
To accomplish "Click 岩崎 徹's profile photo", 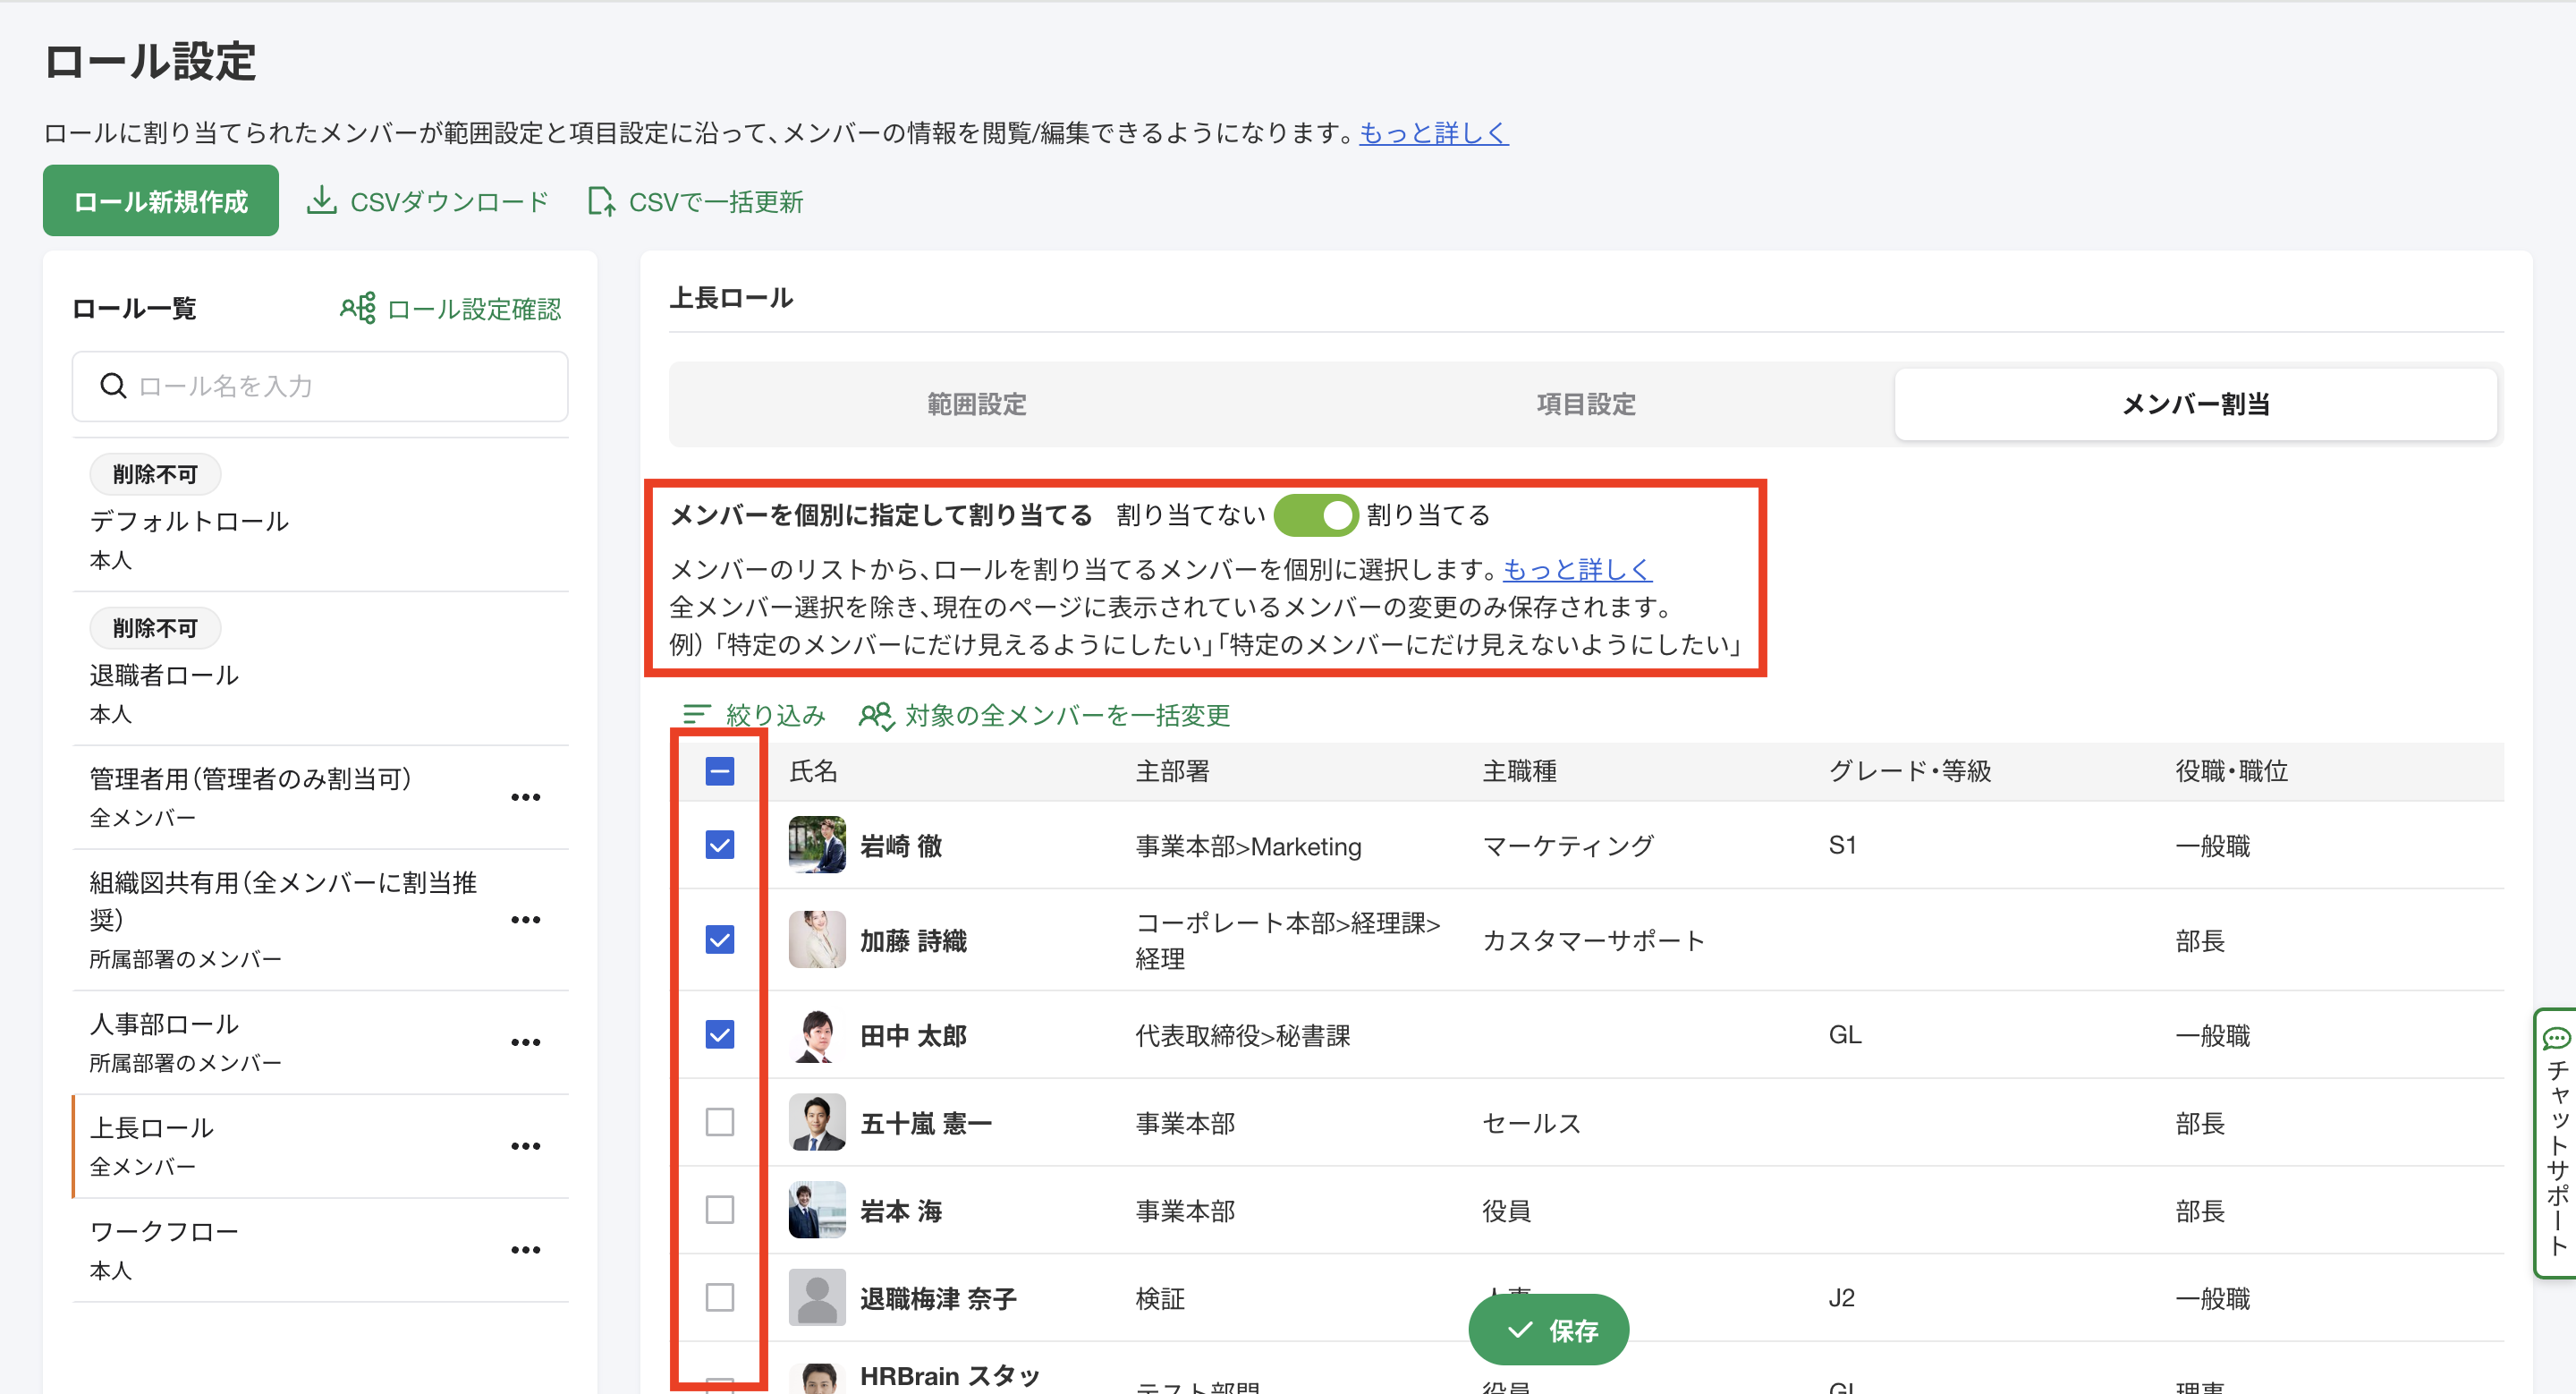I will tap(816, 845).
